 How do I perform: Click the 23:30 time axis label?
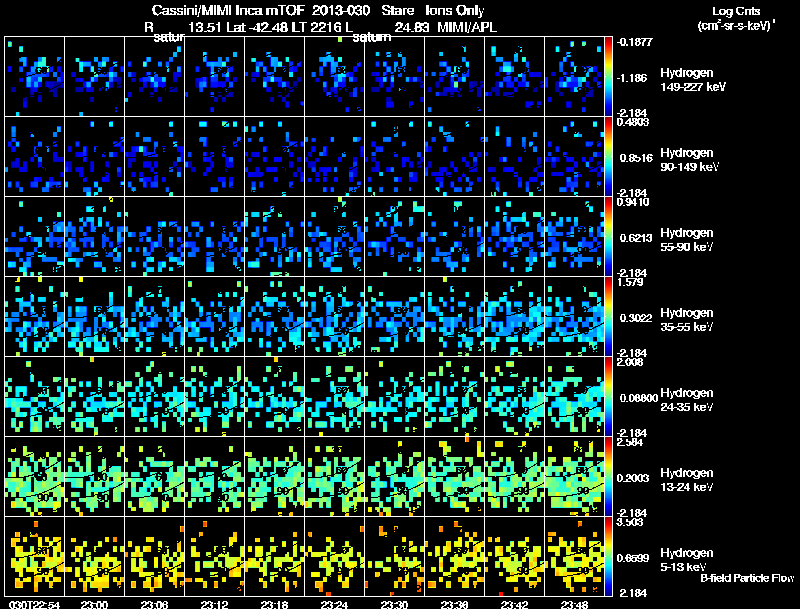pos(394,605)
